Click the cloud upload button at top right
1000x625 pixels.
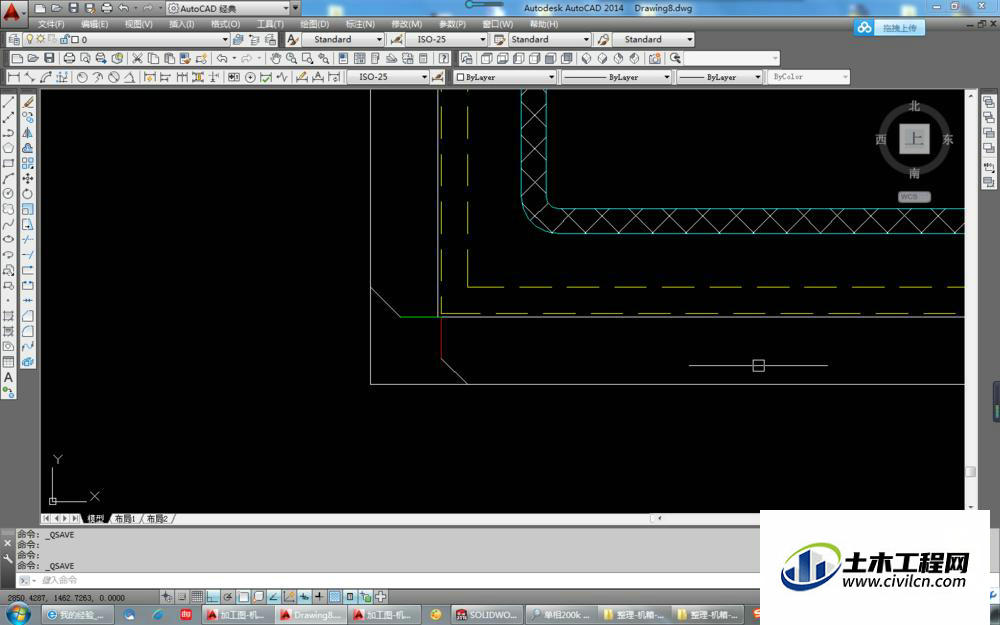click(889, 28)
